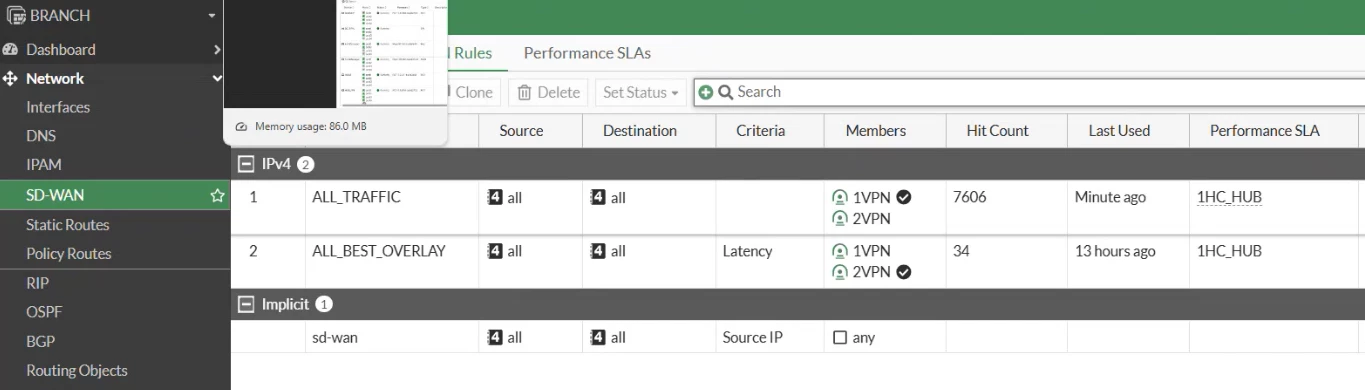The width and height of the screenshot is (1365, 390).
Task: Sort by the Hit Count column
Action: pos(998,131)
